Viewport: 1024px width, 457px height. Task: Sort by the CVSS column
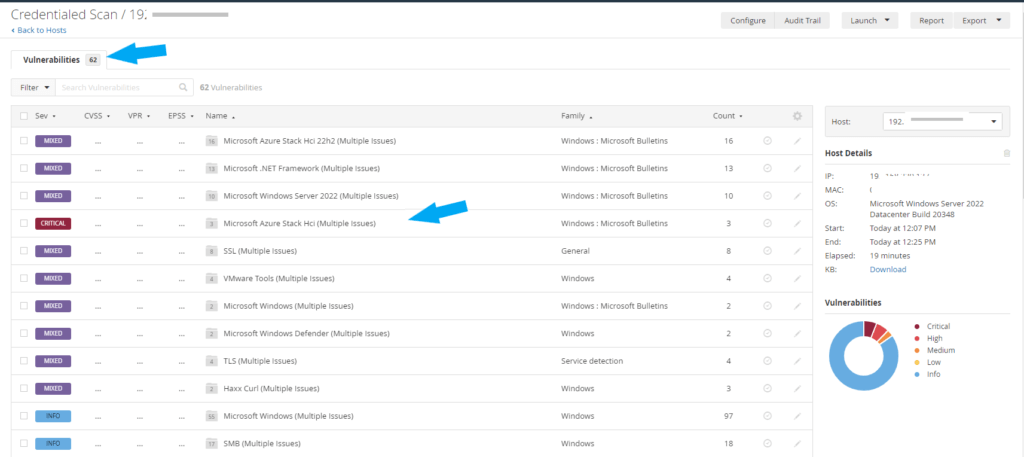tap(97, 116)
